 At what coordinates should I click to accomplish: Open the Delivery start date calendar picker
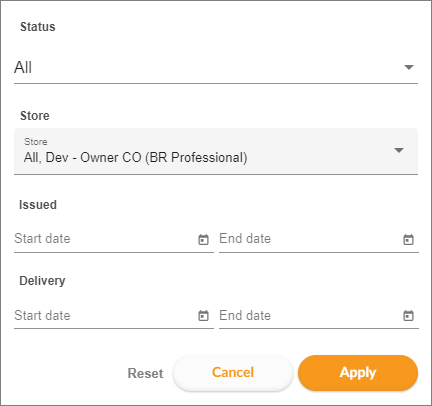(203, 315)
